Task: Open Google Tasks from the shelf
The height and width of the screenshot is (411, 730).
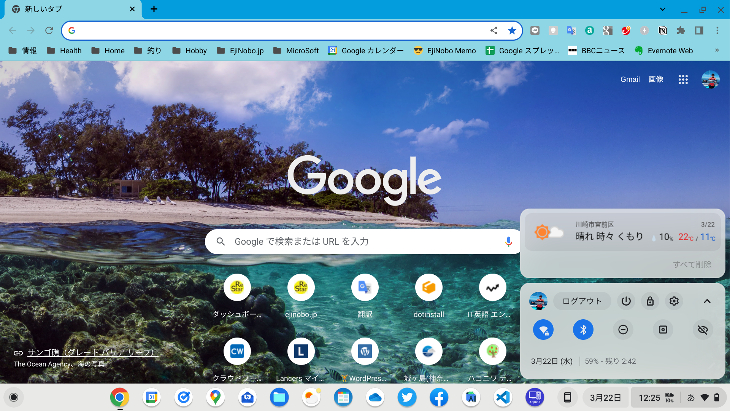Action: point(183,397)
